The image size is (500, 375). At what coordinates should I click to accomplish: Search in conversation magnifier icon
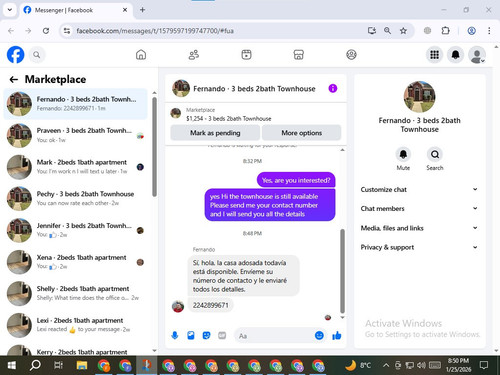435,154
